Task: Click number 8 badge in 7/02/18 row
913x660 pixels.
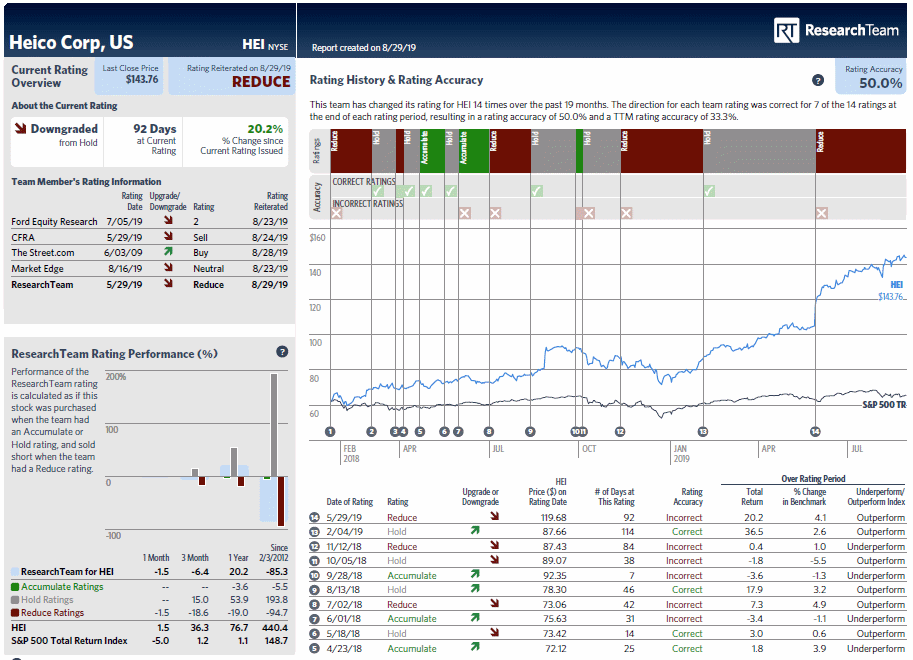Action: click(314, 605)
